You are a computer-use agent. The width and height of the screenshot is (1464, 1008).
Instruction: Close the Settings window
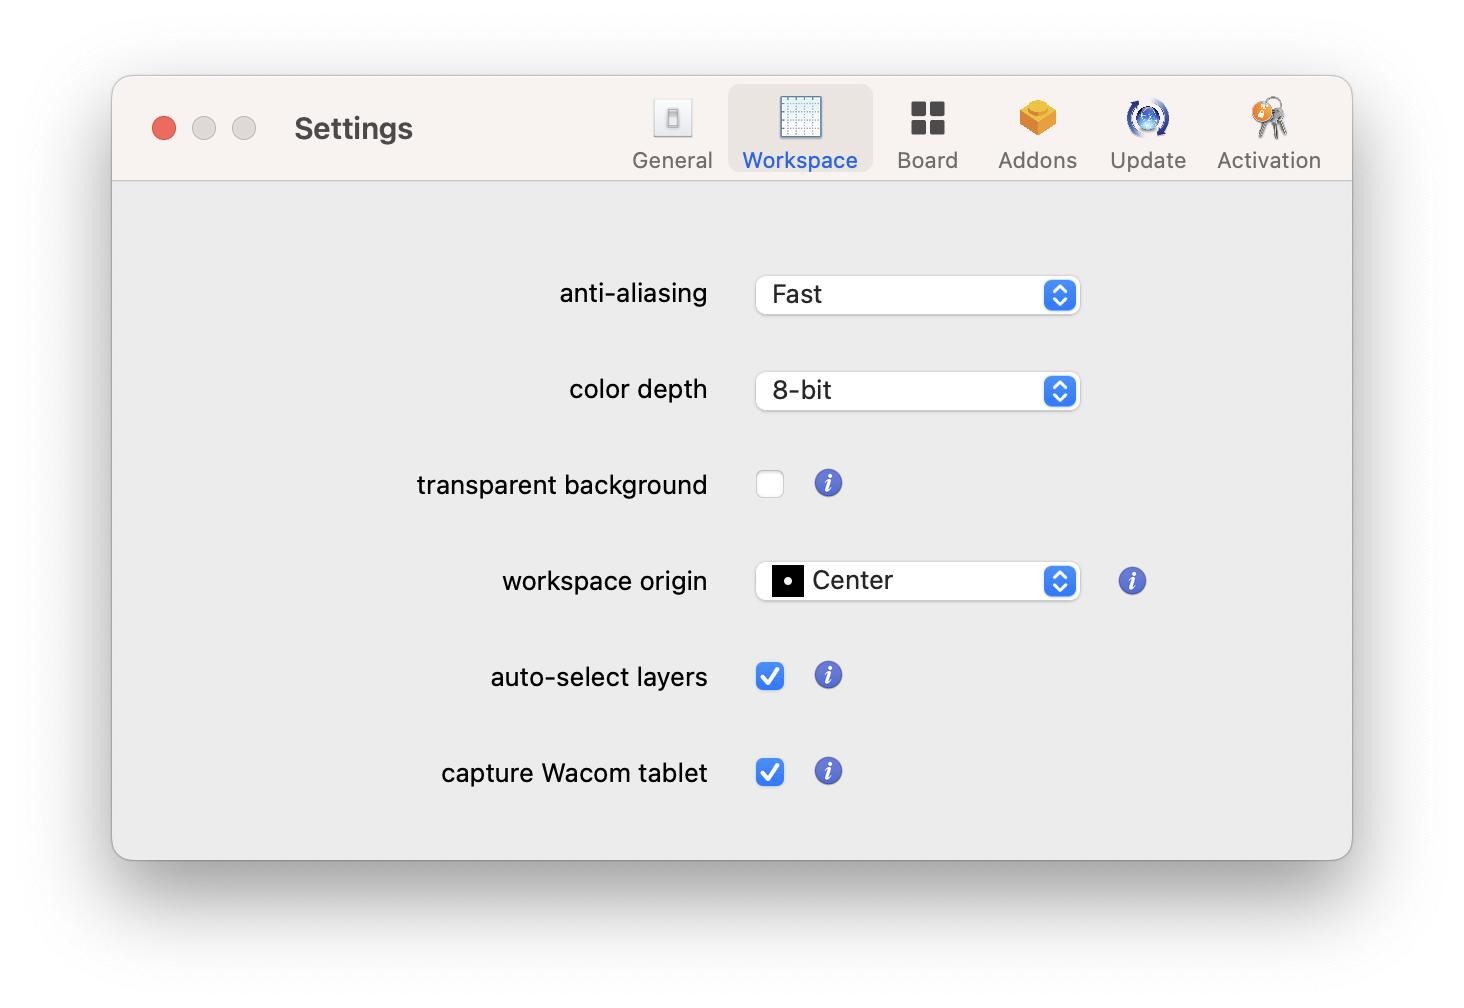[x=164, y=128]
